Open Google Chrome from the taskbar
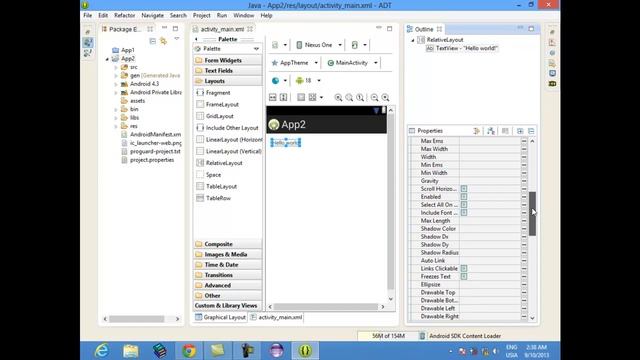Viewport: 640px width, 360px height. [x=189, y=351]
